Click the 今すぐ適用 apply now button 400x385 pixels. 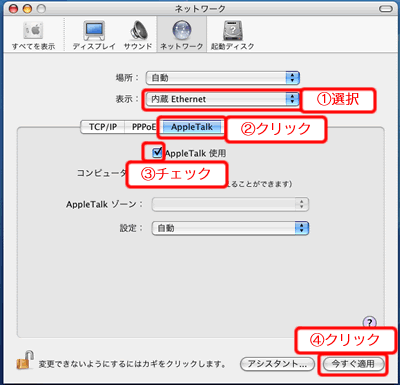[x=353, y=364]
